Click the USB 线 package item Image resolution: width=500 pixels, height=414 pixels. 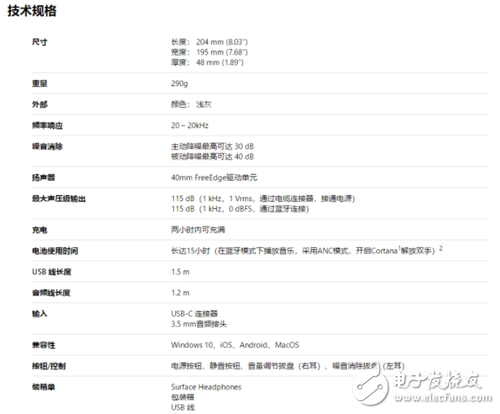click(183, 407)
